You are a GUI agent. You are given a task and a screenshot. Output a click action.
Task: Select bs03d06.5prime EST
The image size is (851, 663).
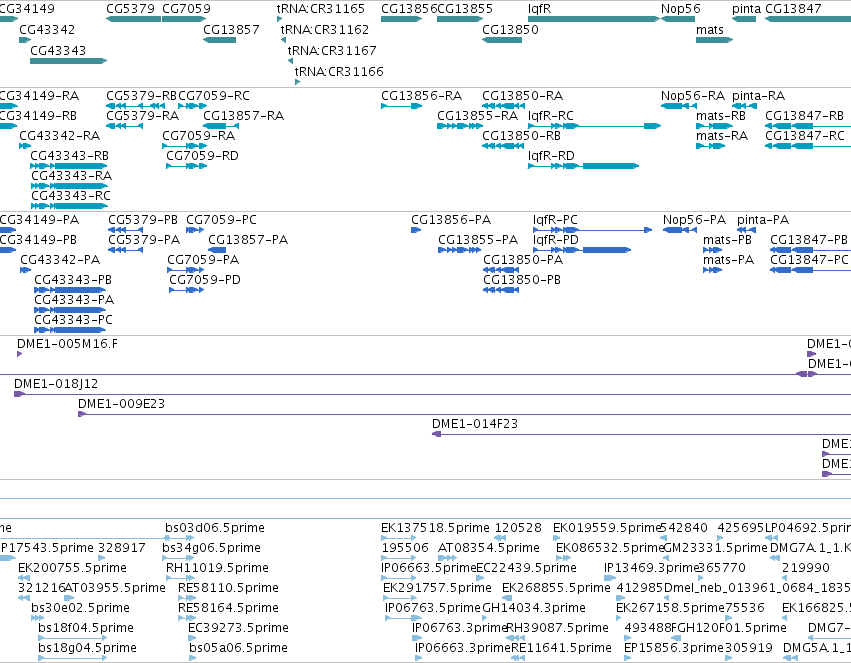click(179, 538)
